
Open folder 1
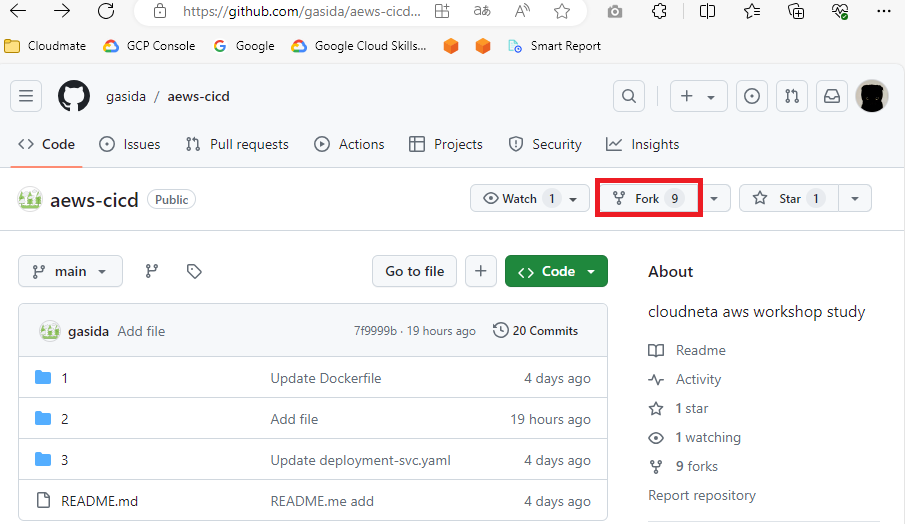click(65, 379)
